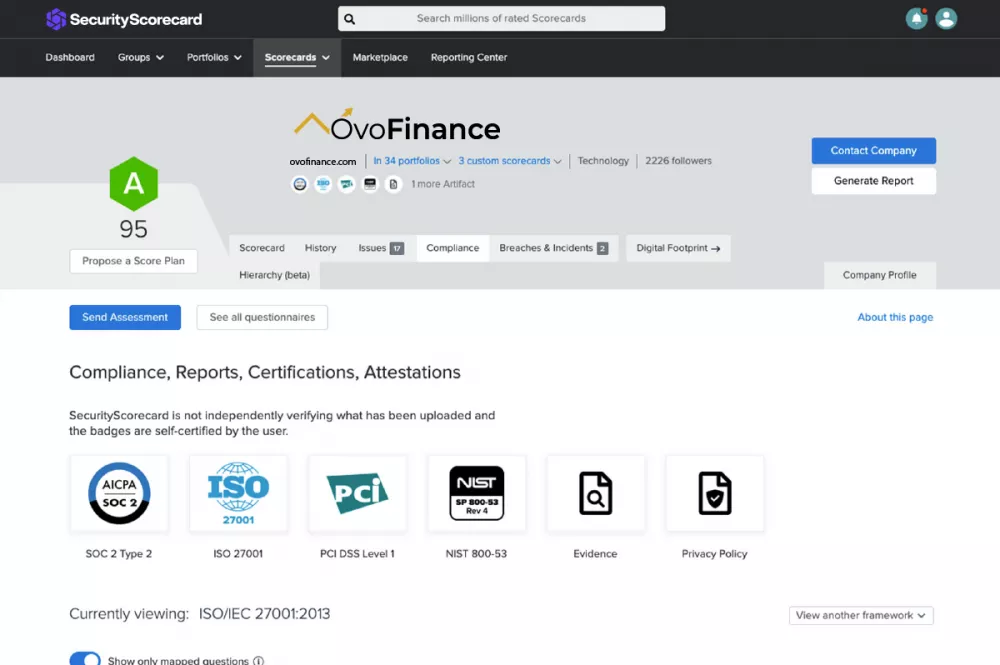Focus the Search rated Scorecards field
This screenshot has height=665, width=1000.
501,18
